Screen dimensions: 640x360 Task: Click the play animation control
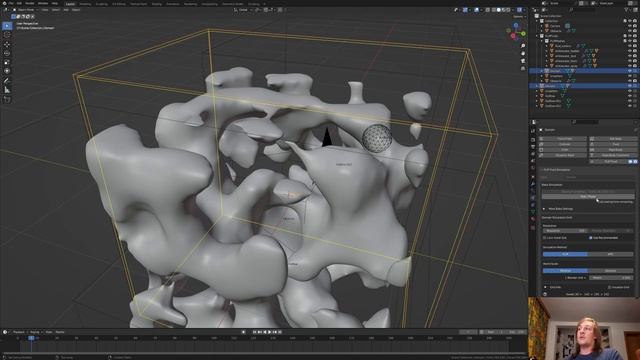(x=269, y=332)
